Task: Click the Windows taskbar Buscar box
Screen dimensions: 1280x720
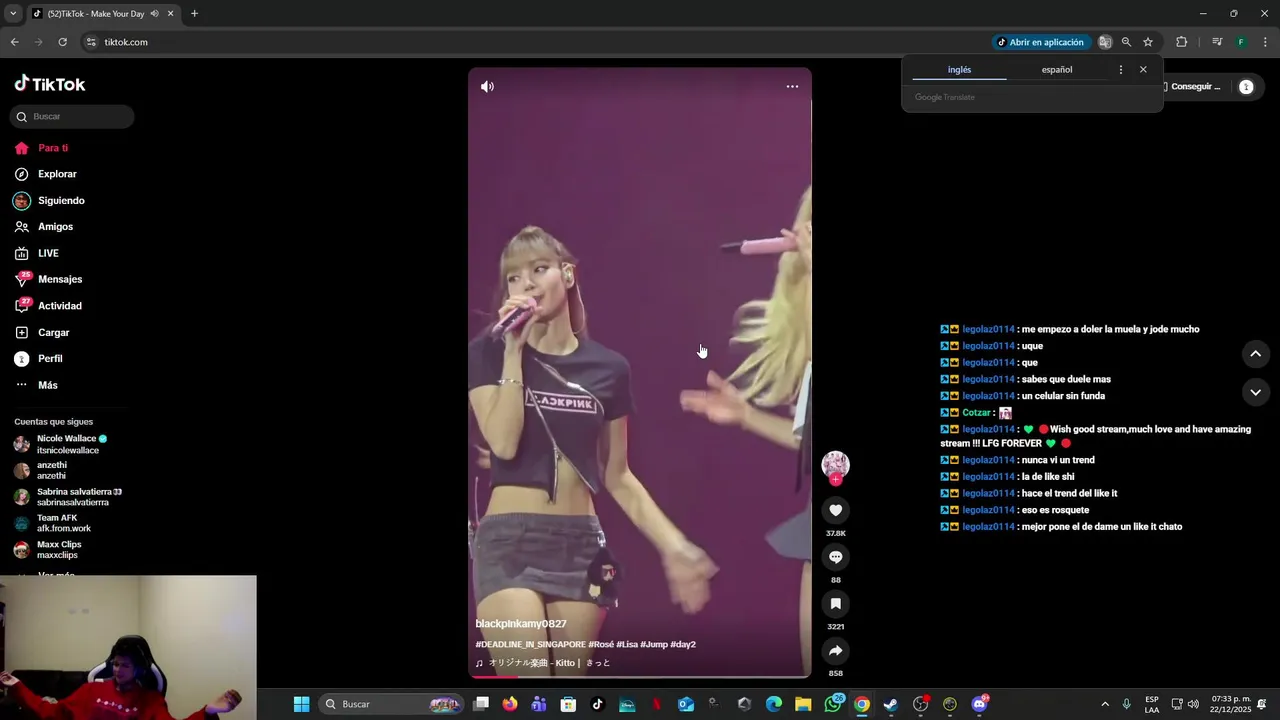Action: (391, 704)
